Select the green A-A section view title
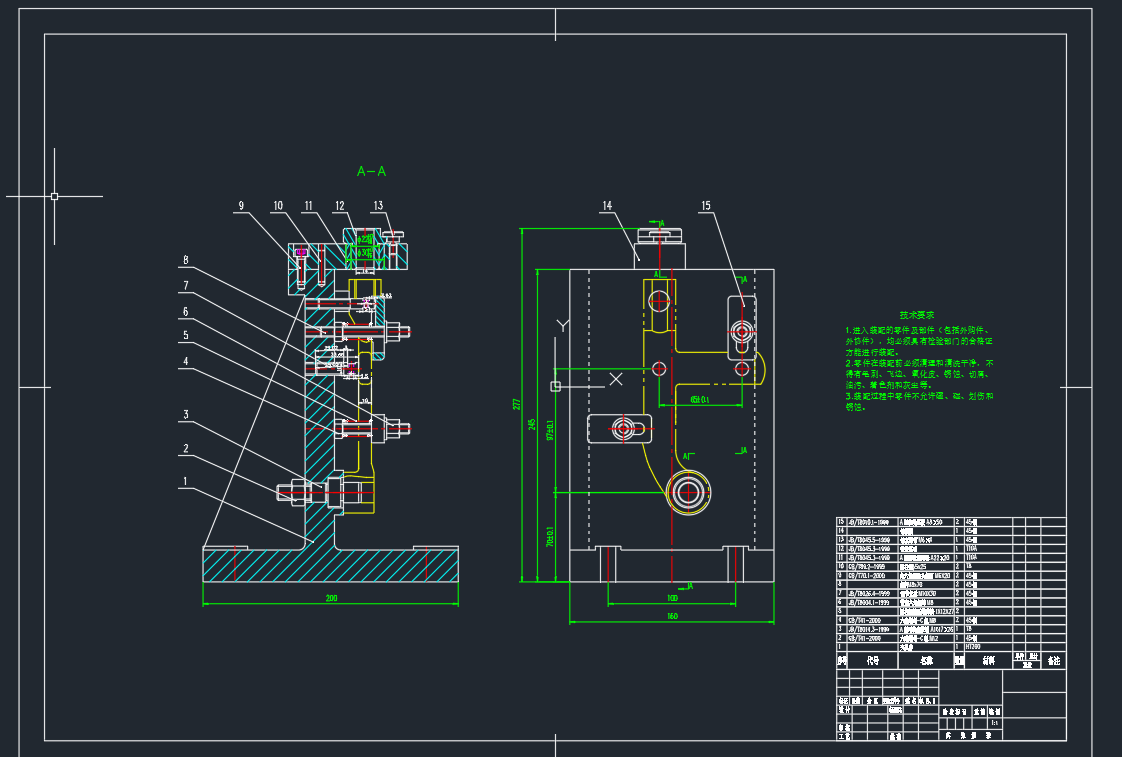Screen dimensions: 1122x757 click(371, 172)
